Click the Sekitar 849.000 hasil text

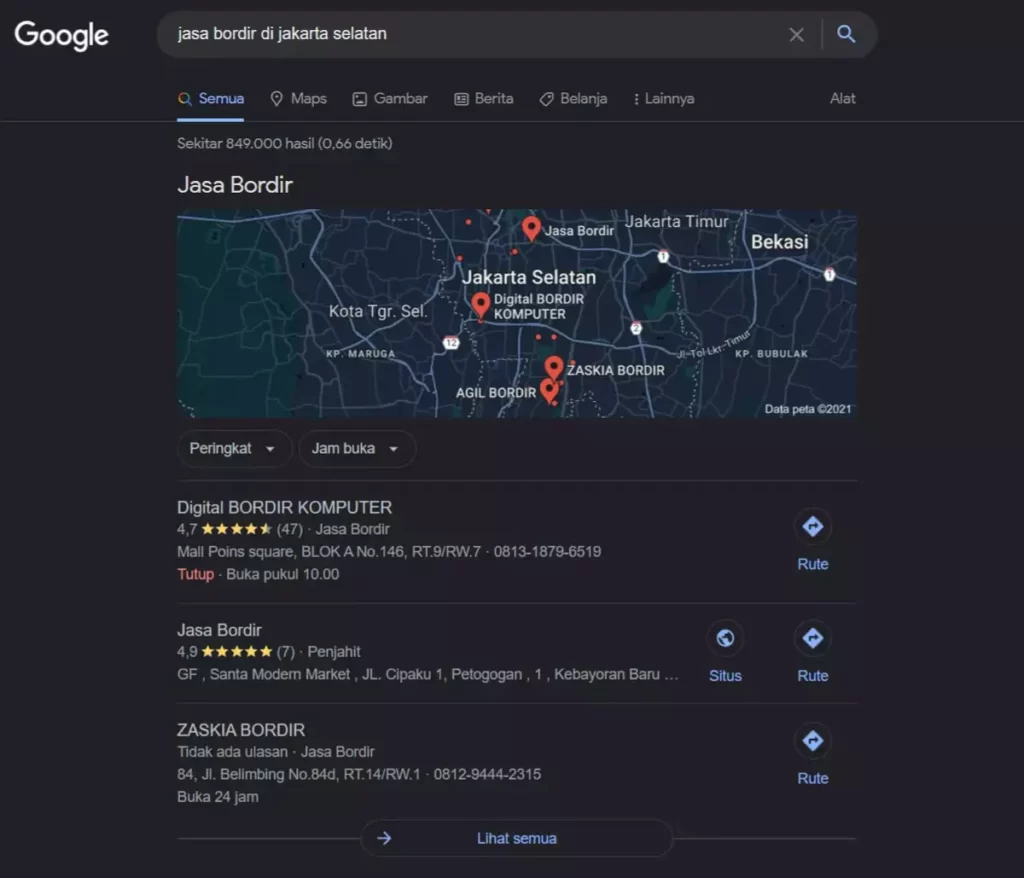click(x=285, y=144)
